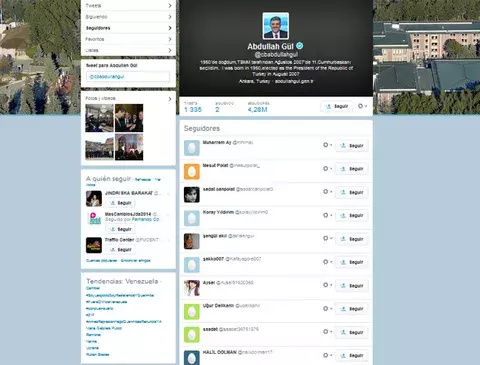The height and width of the screenshot is (365, 480).
Task: Click şengül akıl avatar photo
Action: pyautogui.click(x=192, y=241)
